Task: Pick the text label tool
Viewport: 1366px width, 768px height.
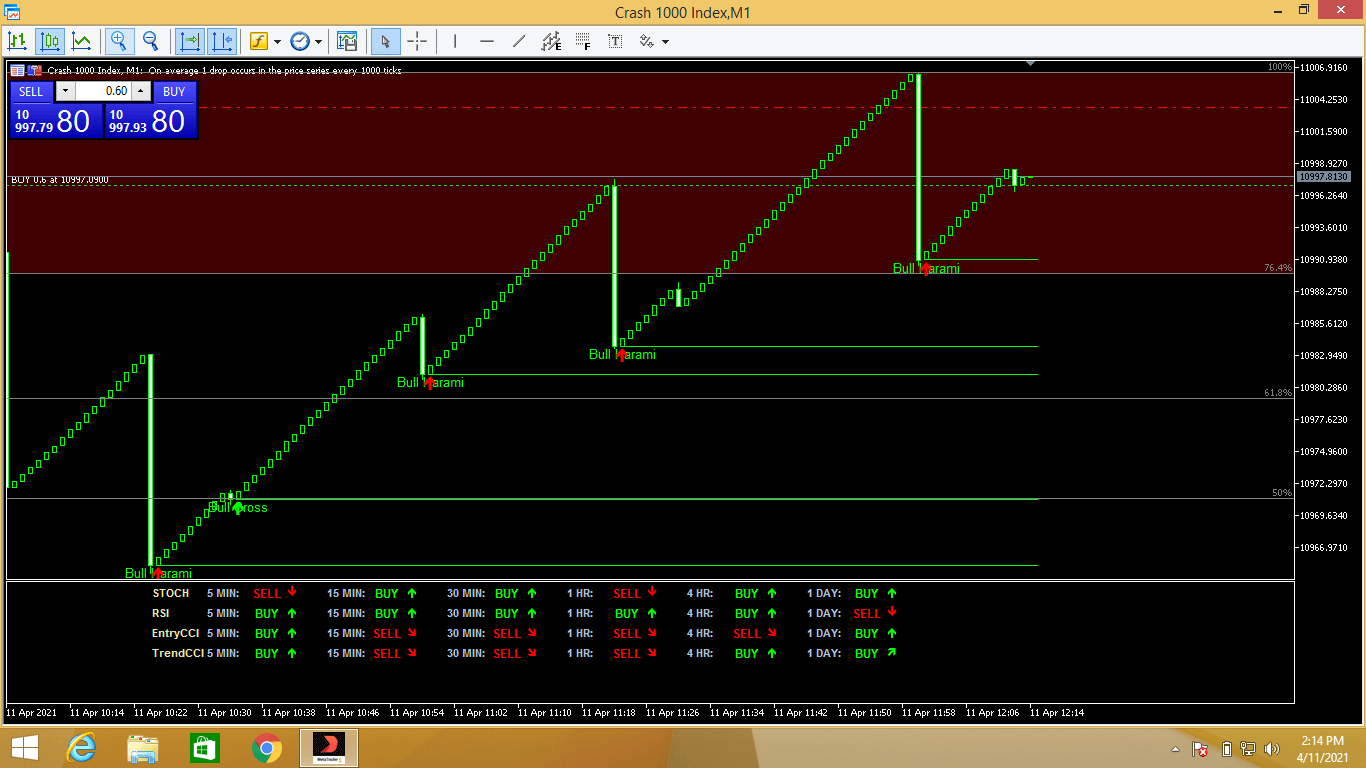Action: pyautogui.click(x=615, y=41)
